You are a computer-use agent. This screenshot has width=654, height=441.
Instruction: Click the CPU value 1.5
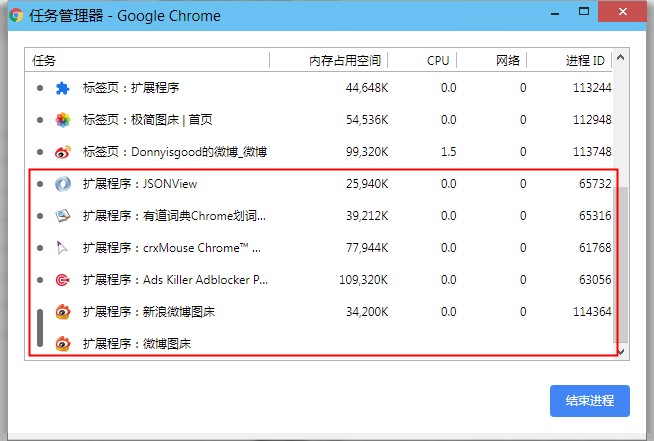448,152
